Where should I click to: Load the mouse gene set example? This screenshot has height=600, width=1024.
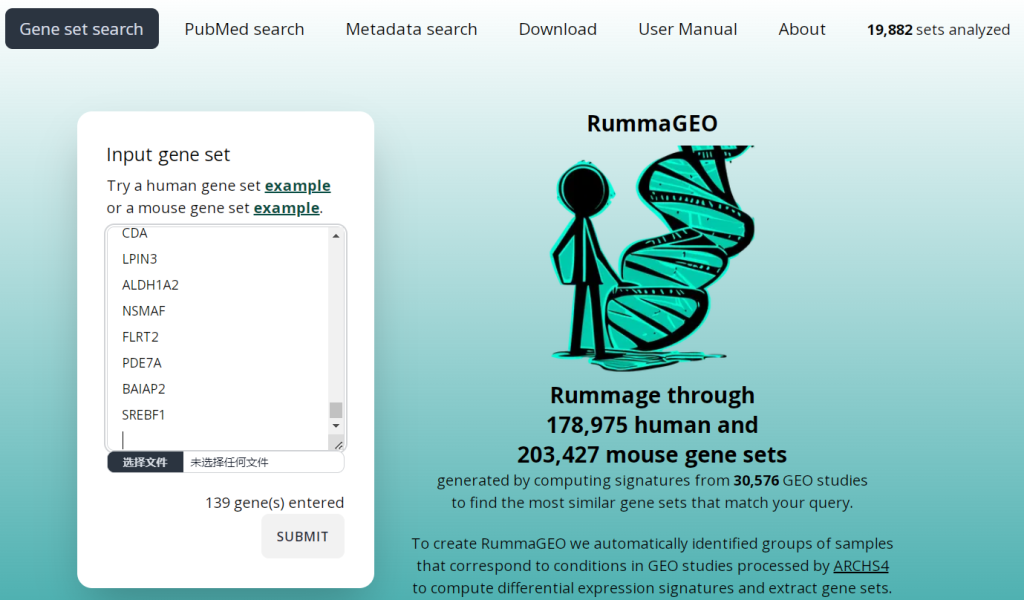pos(287,208)
